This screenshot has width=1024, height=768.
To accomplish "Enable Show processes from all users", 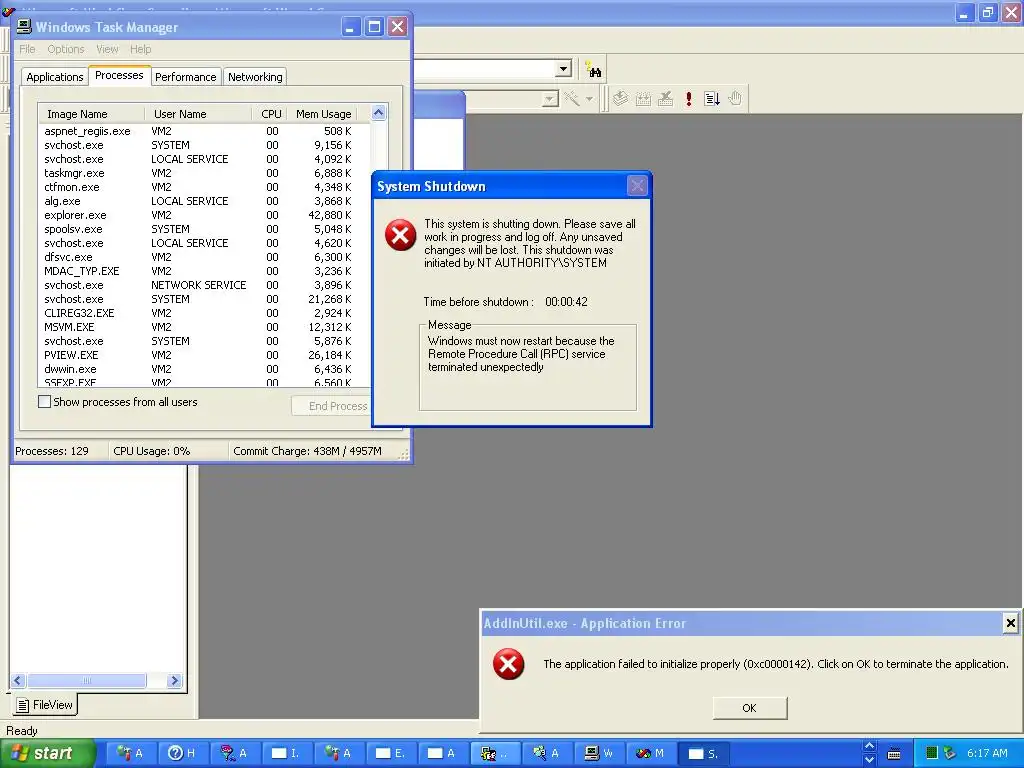I will click(x=44, y=402).
